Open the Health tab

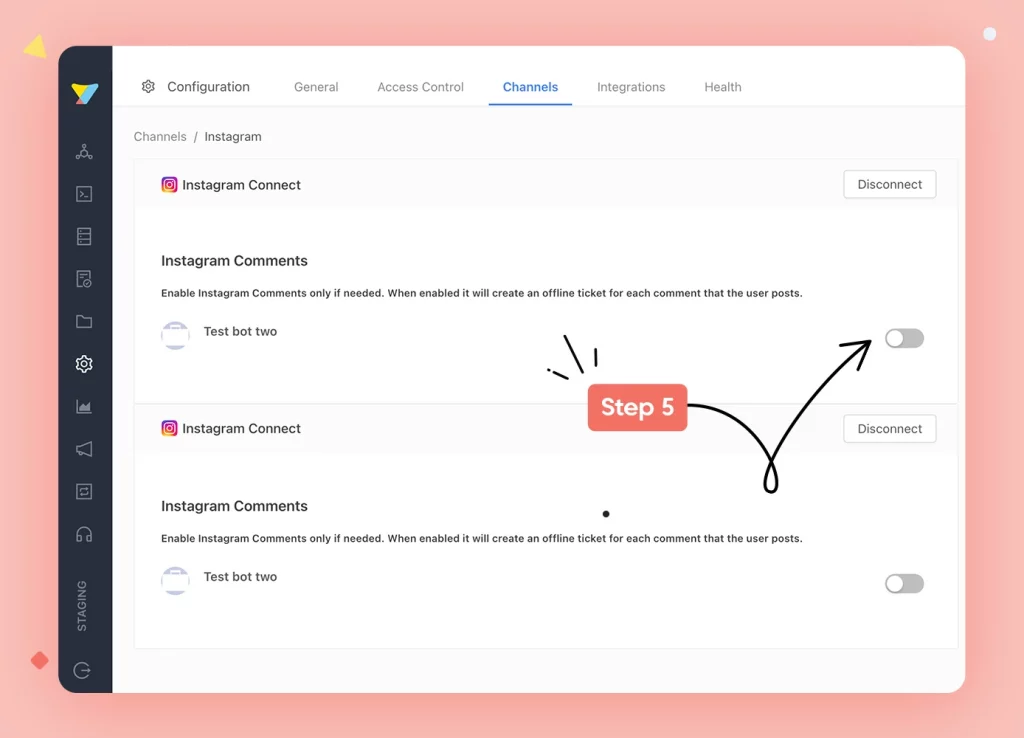click(723, 87)
